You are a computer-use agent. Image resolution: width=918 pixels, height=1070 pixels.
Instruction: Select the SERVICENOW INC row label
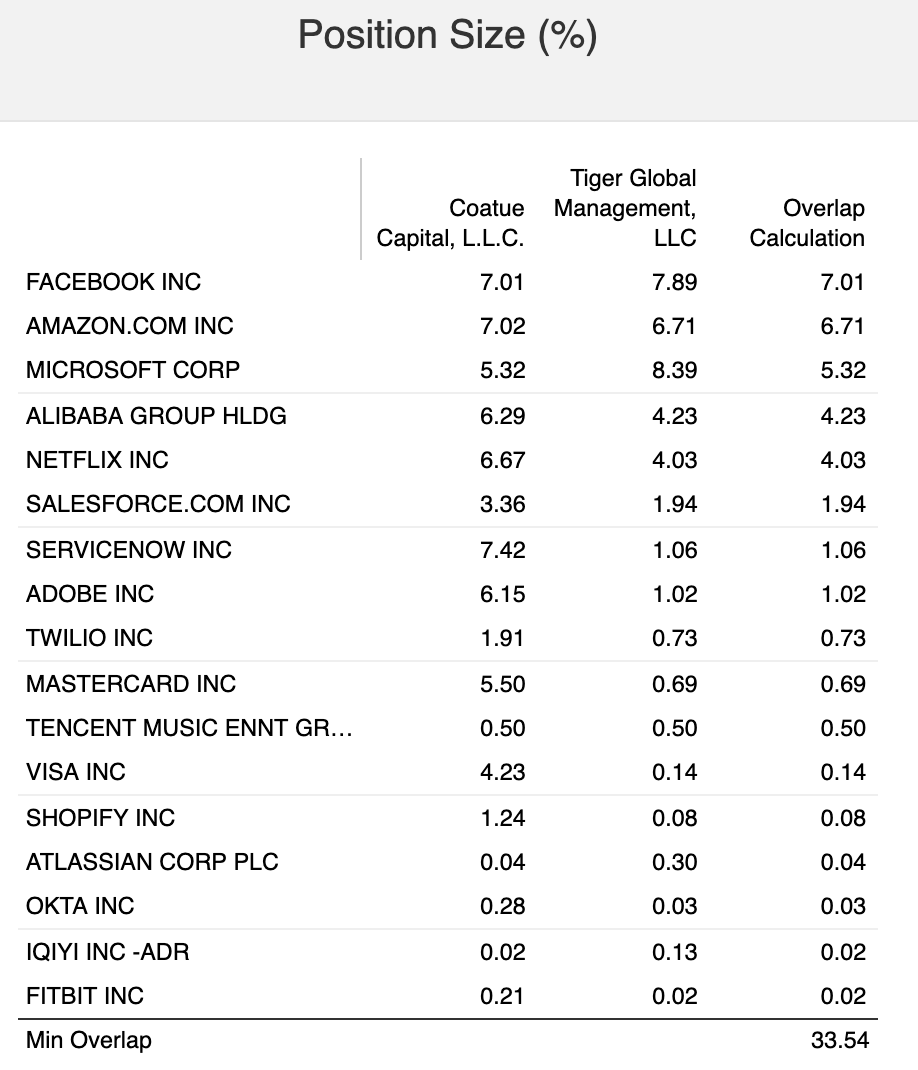click(x=129, y=550)
